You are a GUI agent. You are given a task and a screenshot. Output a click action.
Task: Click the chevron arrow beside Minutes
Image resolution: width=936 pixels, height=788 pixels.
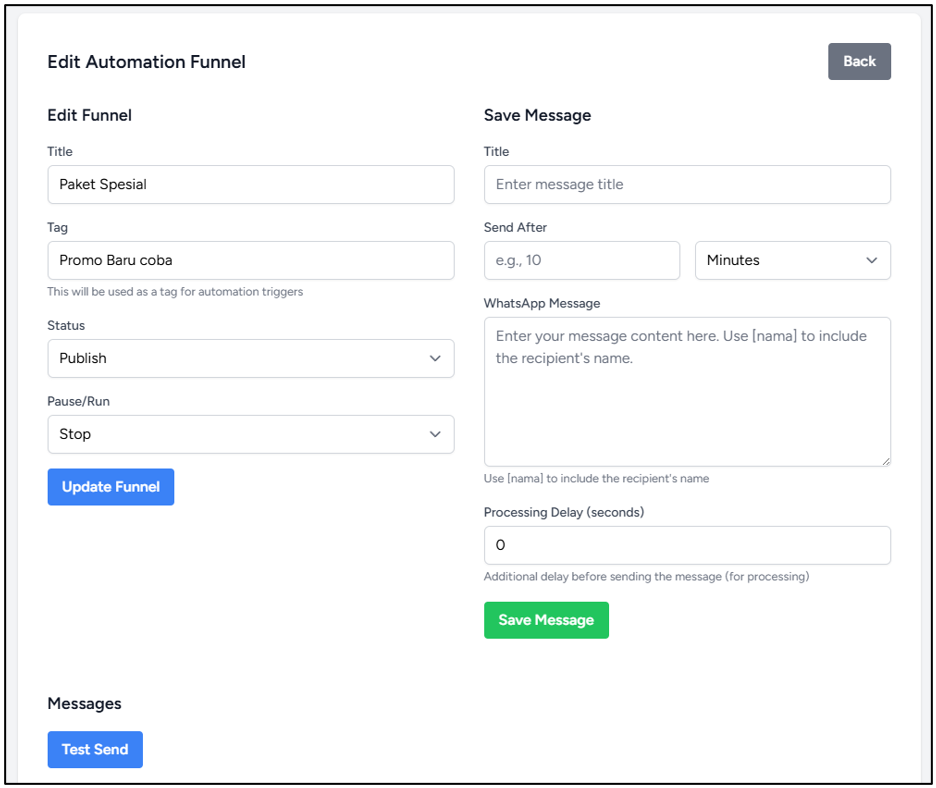(x=872, y=260)
